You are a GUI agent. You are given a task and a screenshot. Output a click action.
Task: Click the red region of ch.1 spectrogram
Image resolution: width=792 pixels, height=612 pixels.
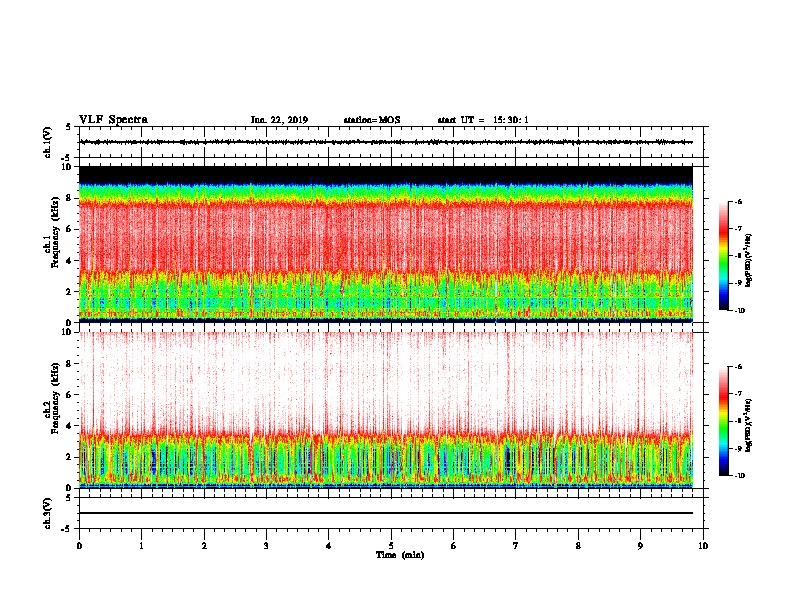tap(386, 237)
